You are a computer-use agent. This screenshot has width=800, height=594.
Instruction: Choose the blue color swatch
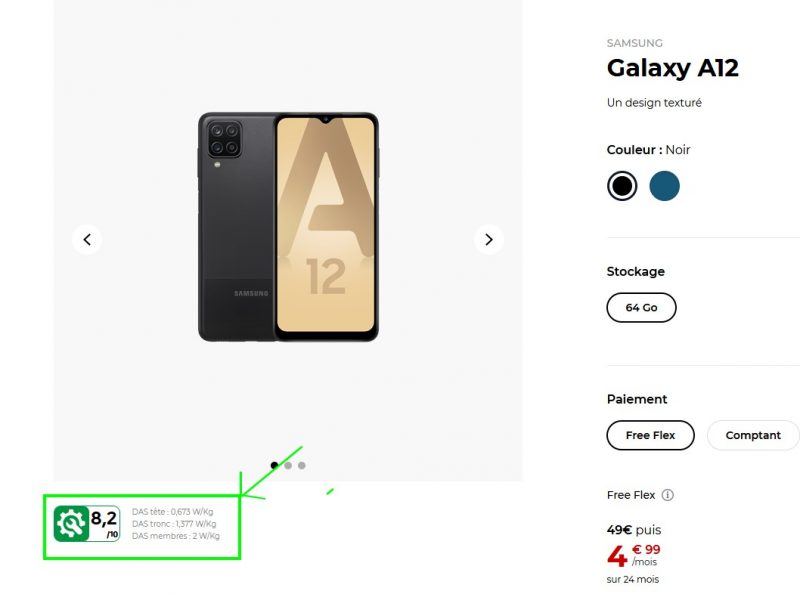pos(665,186)
